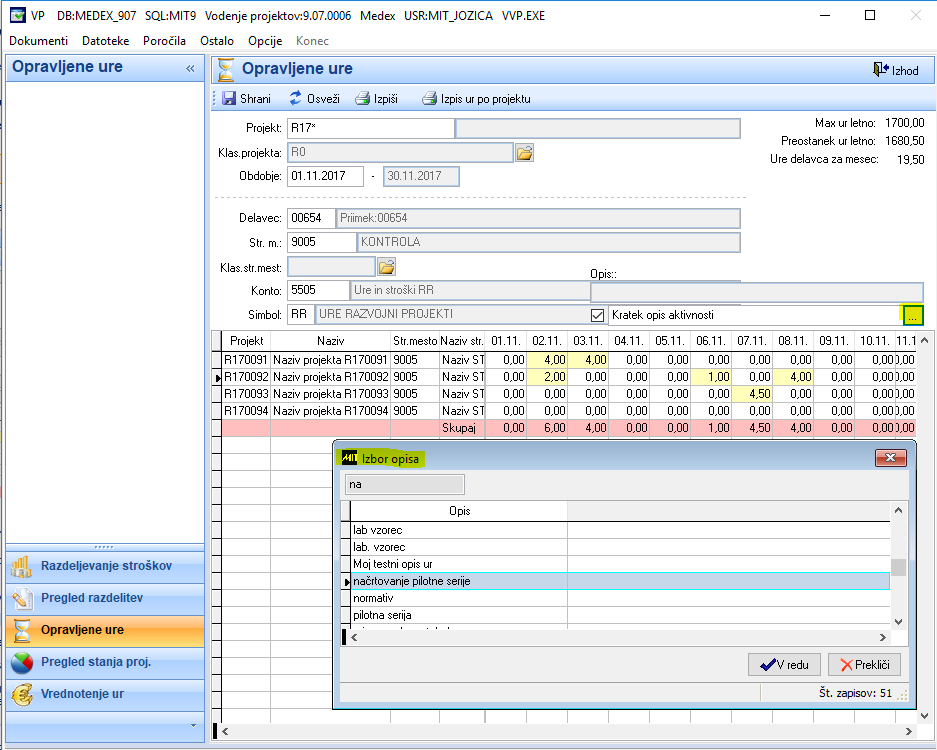Click the Osveži refresh icon

pyautogui.click(x=296, y=99)
